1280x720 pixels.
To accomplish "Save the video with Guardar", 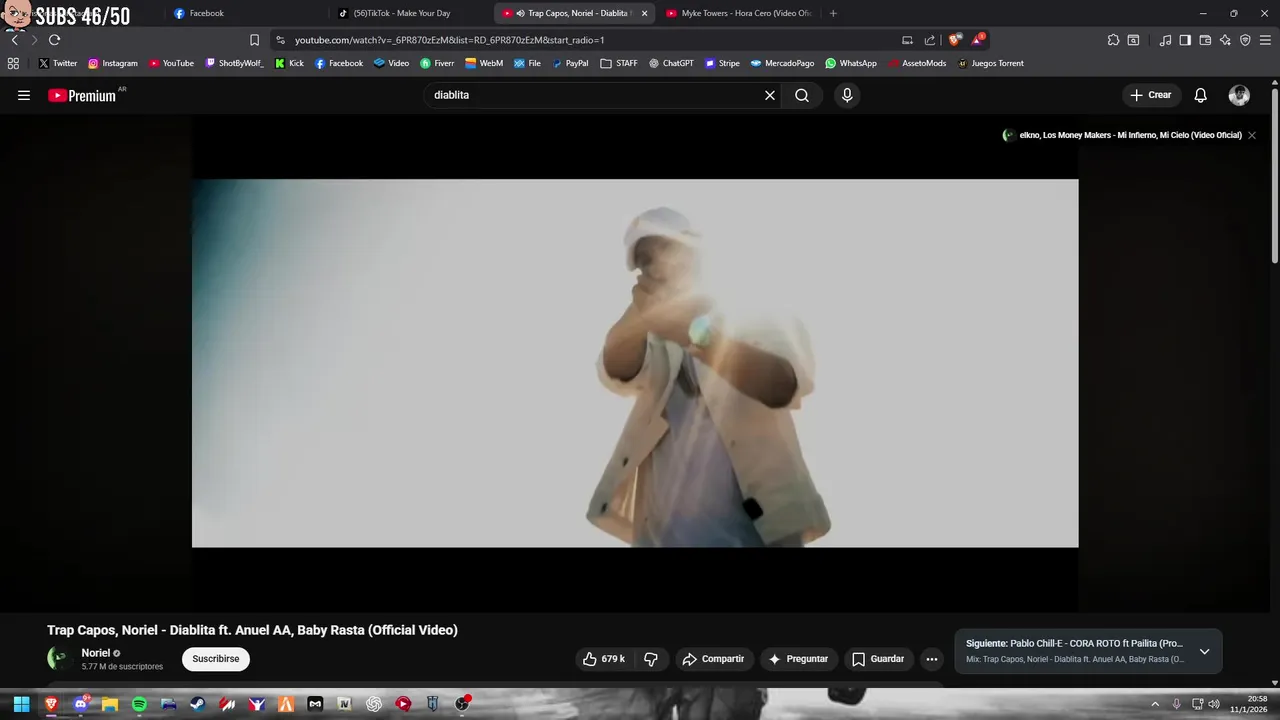I will [x=878, y=659].
